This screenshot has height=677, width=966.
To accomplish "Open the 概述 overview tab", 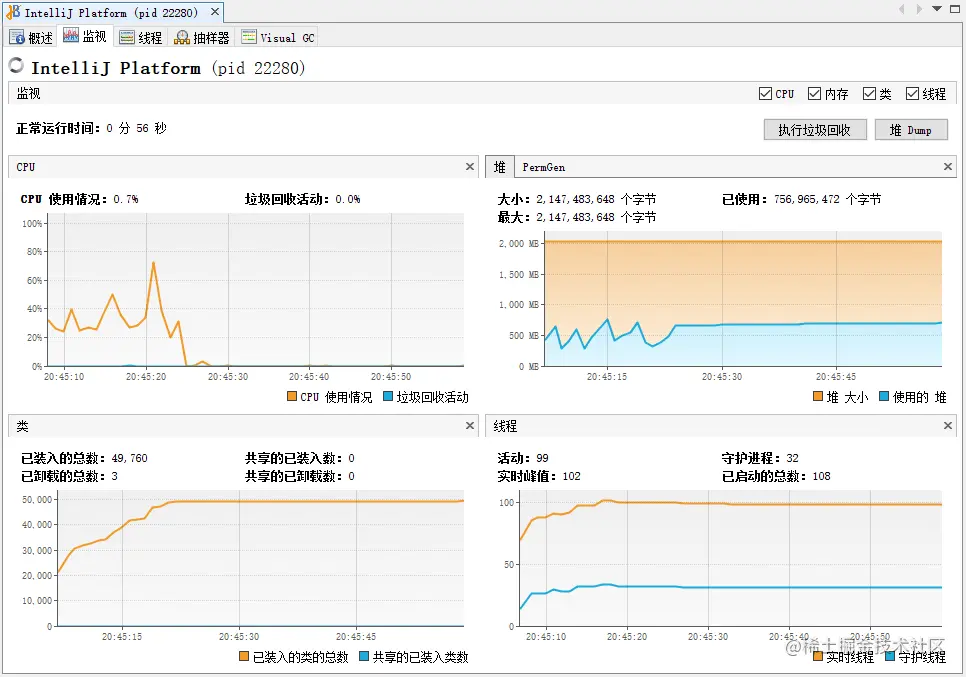I will [31, 38].
